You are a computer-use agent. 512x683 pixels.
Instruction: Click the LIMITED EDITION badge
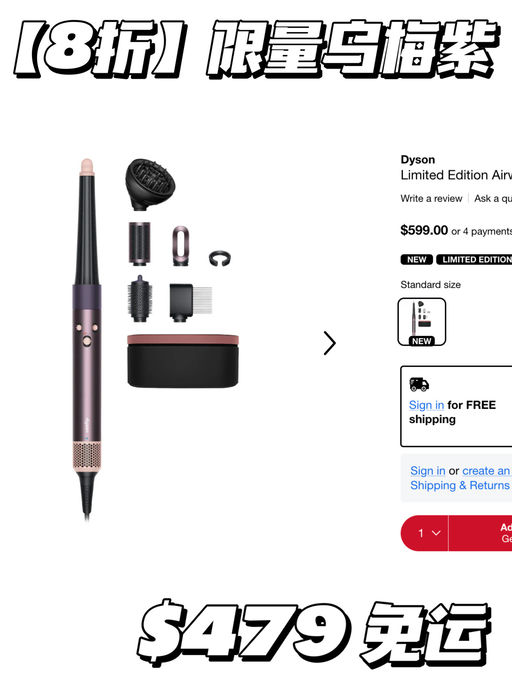tap(474, 260)
